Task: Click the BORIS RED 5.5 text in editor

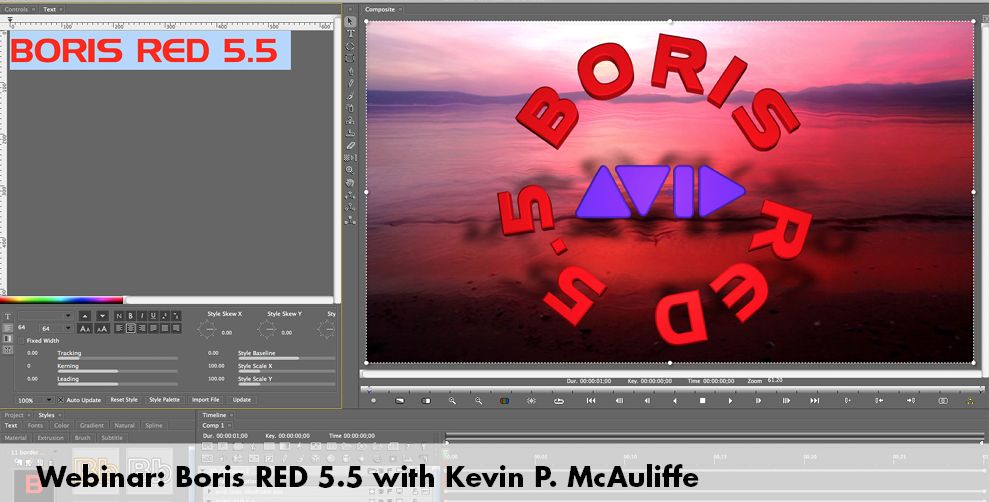Action: point(144,52)
